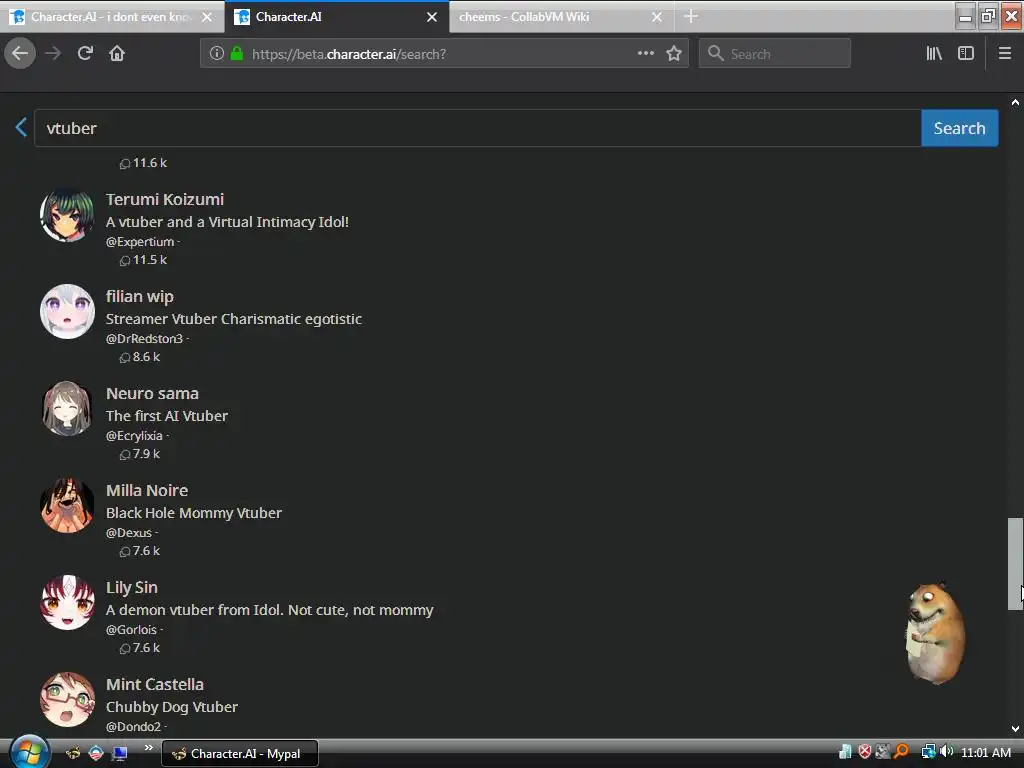1024x768 pixels.
Task: Open Mint Castella character name
Action: click(155, 684)
